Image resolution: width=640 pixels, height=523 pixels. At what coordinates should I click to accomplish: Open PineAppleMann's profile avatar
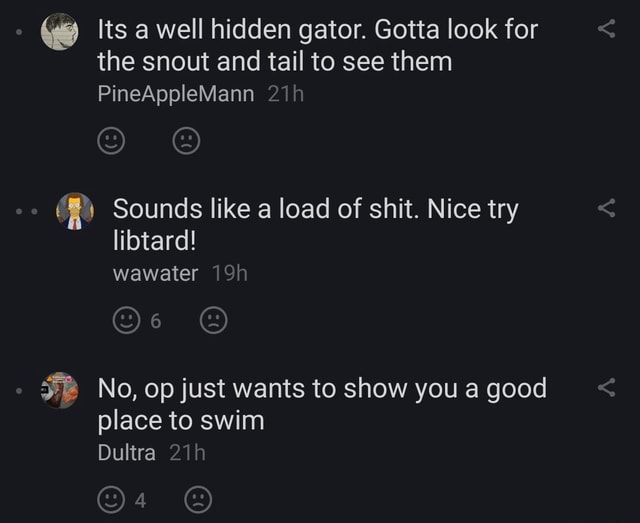(59, 32)
